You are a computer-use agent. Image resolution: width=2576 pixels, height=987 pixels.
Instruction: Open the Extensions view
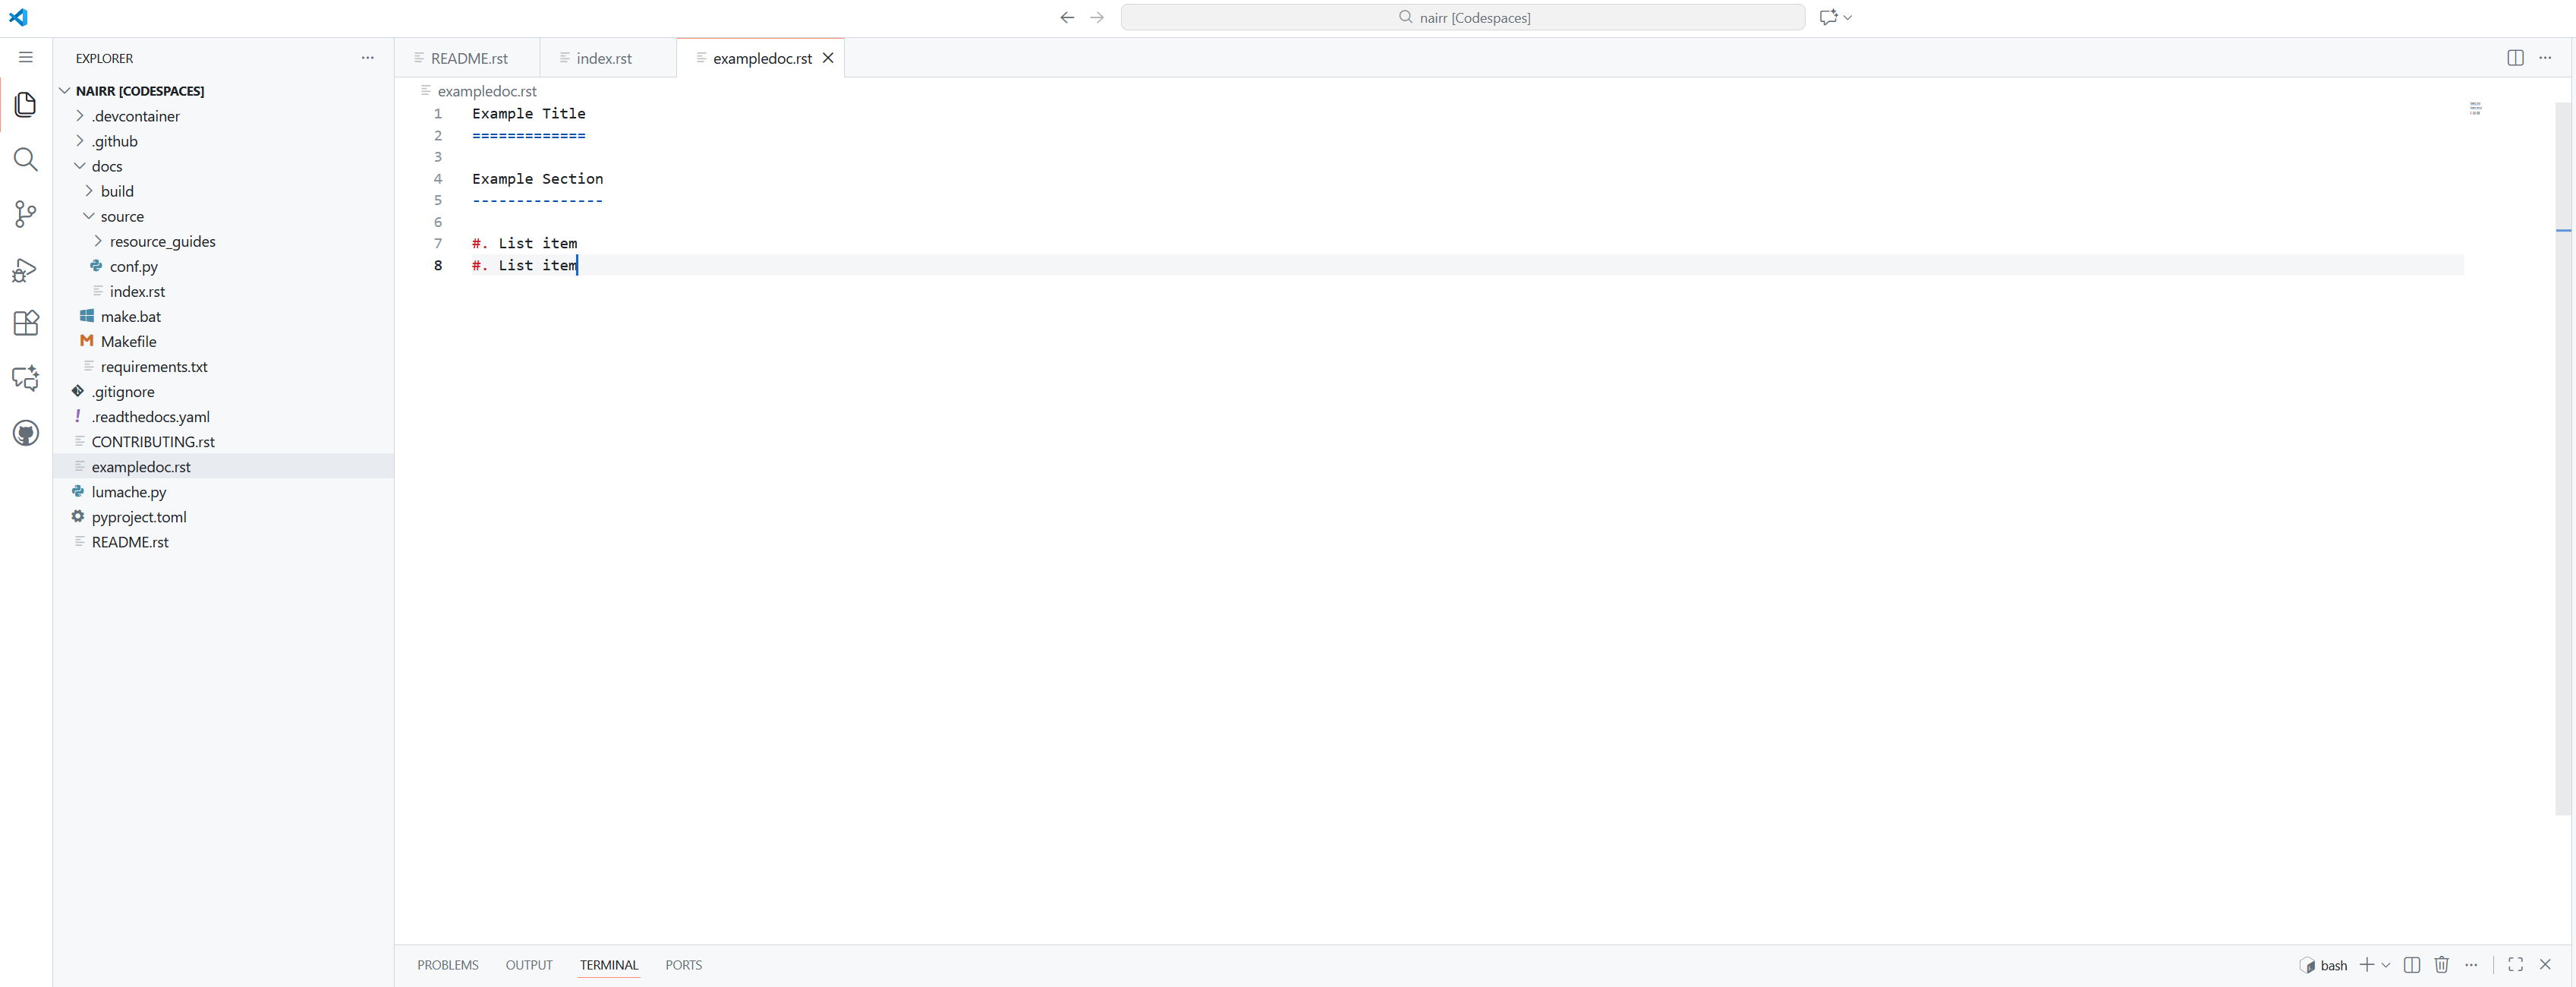[26, 323]
